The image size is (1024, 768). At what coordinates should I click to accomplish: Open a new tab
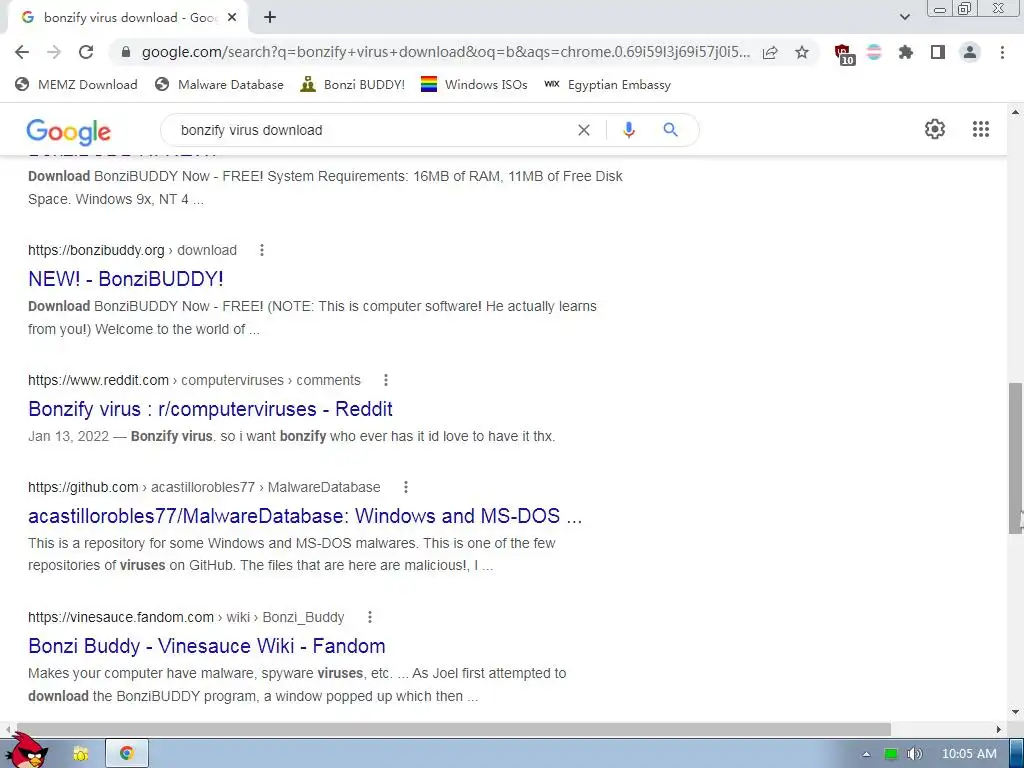270,18
